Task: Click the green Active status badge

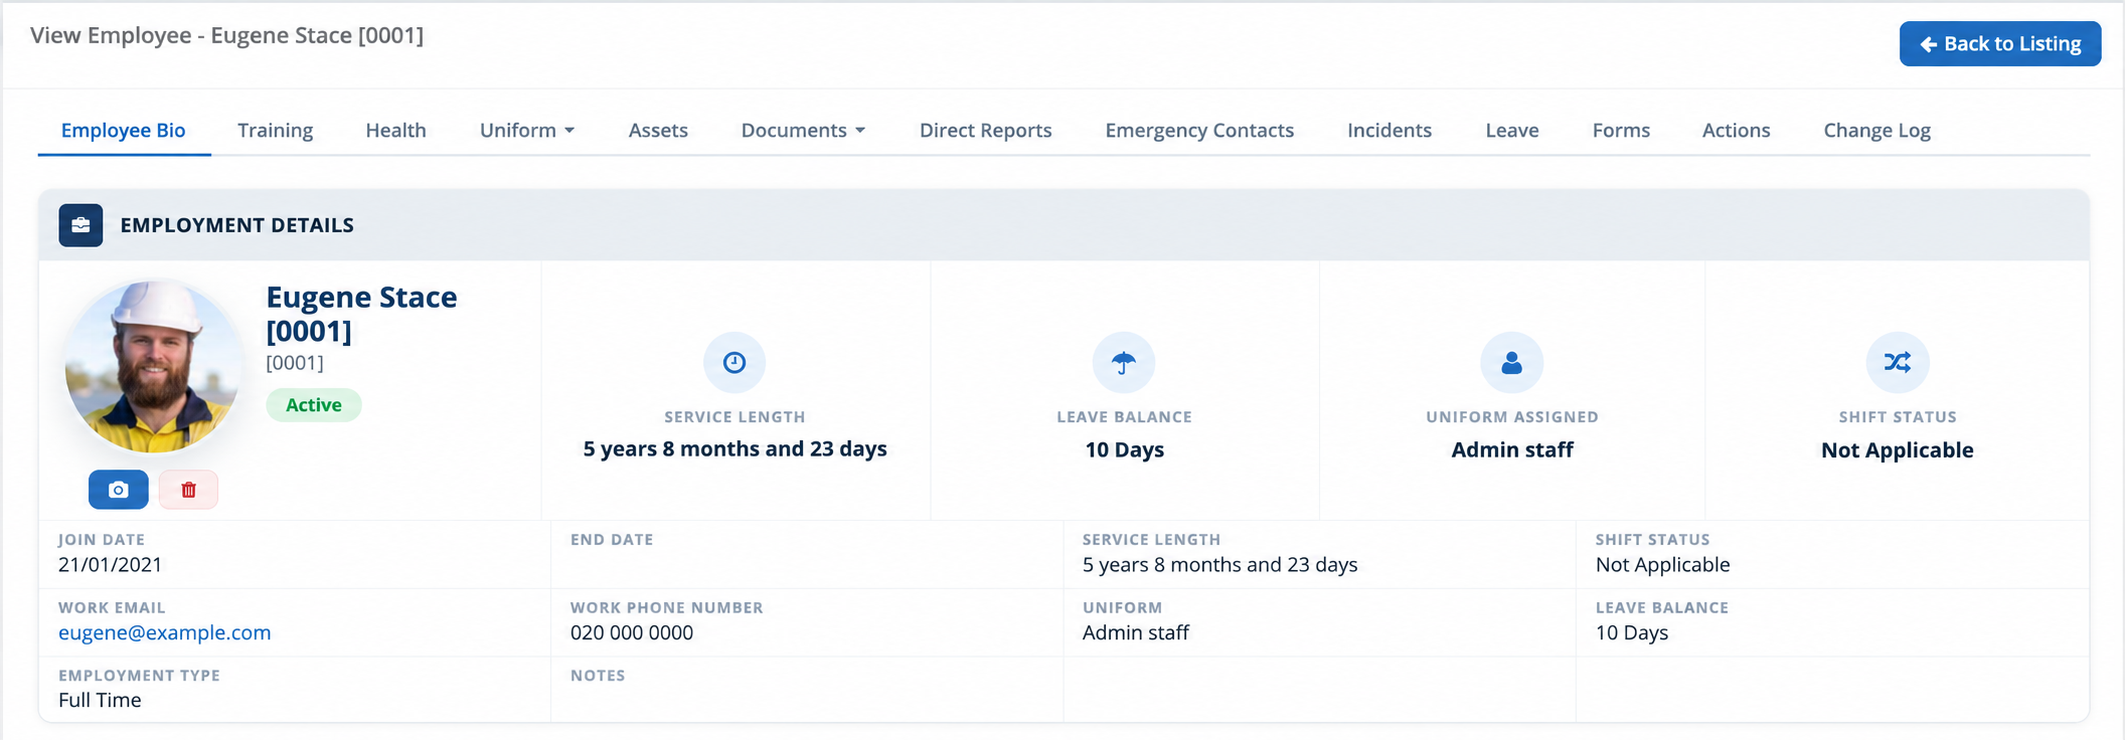Action: (313, 405)
